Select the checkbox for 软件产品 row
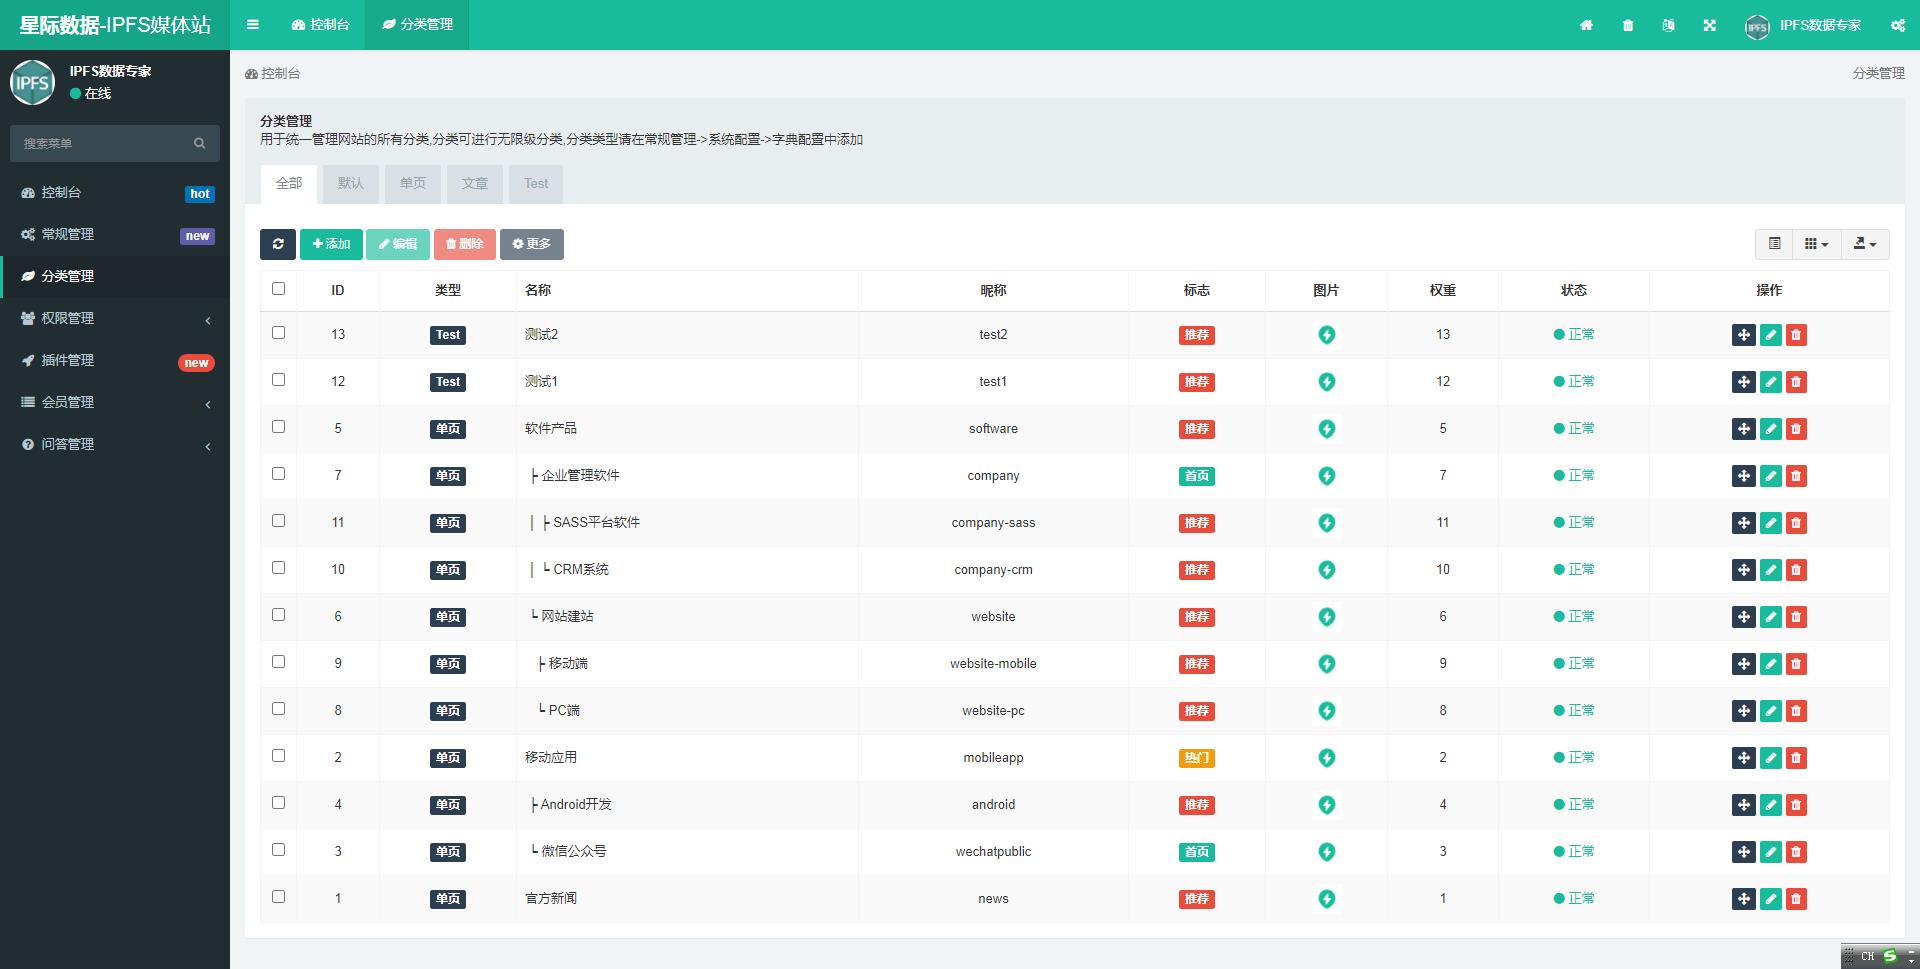The width and height of the screenshot is (1920, 969). tap(278, 427)
